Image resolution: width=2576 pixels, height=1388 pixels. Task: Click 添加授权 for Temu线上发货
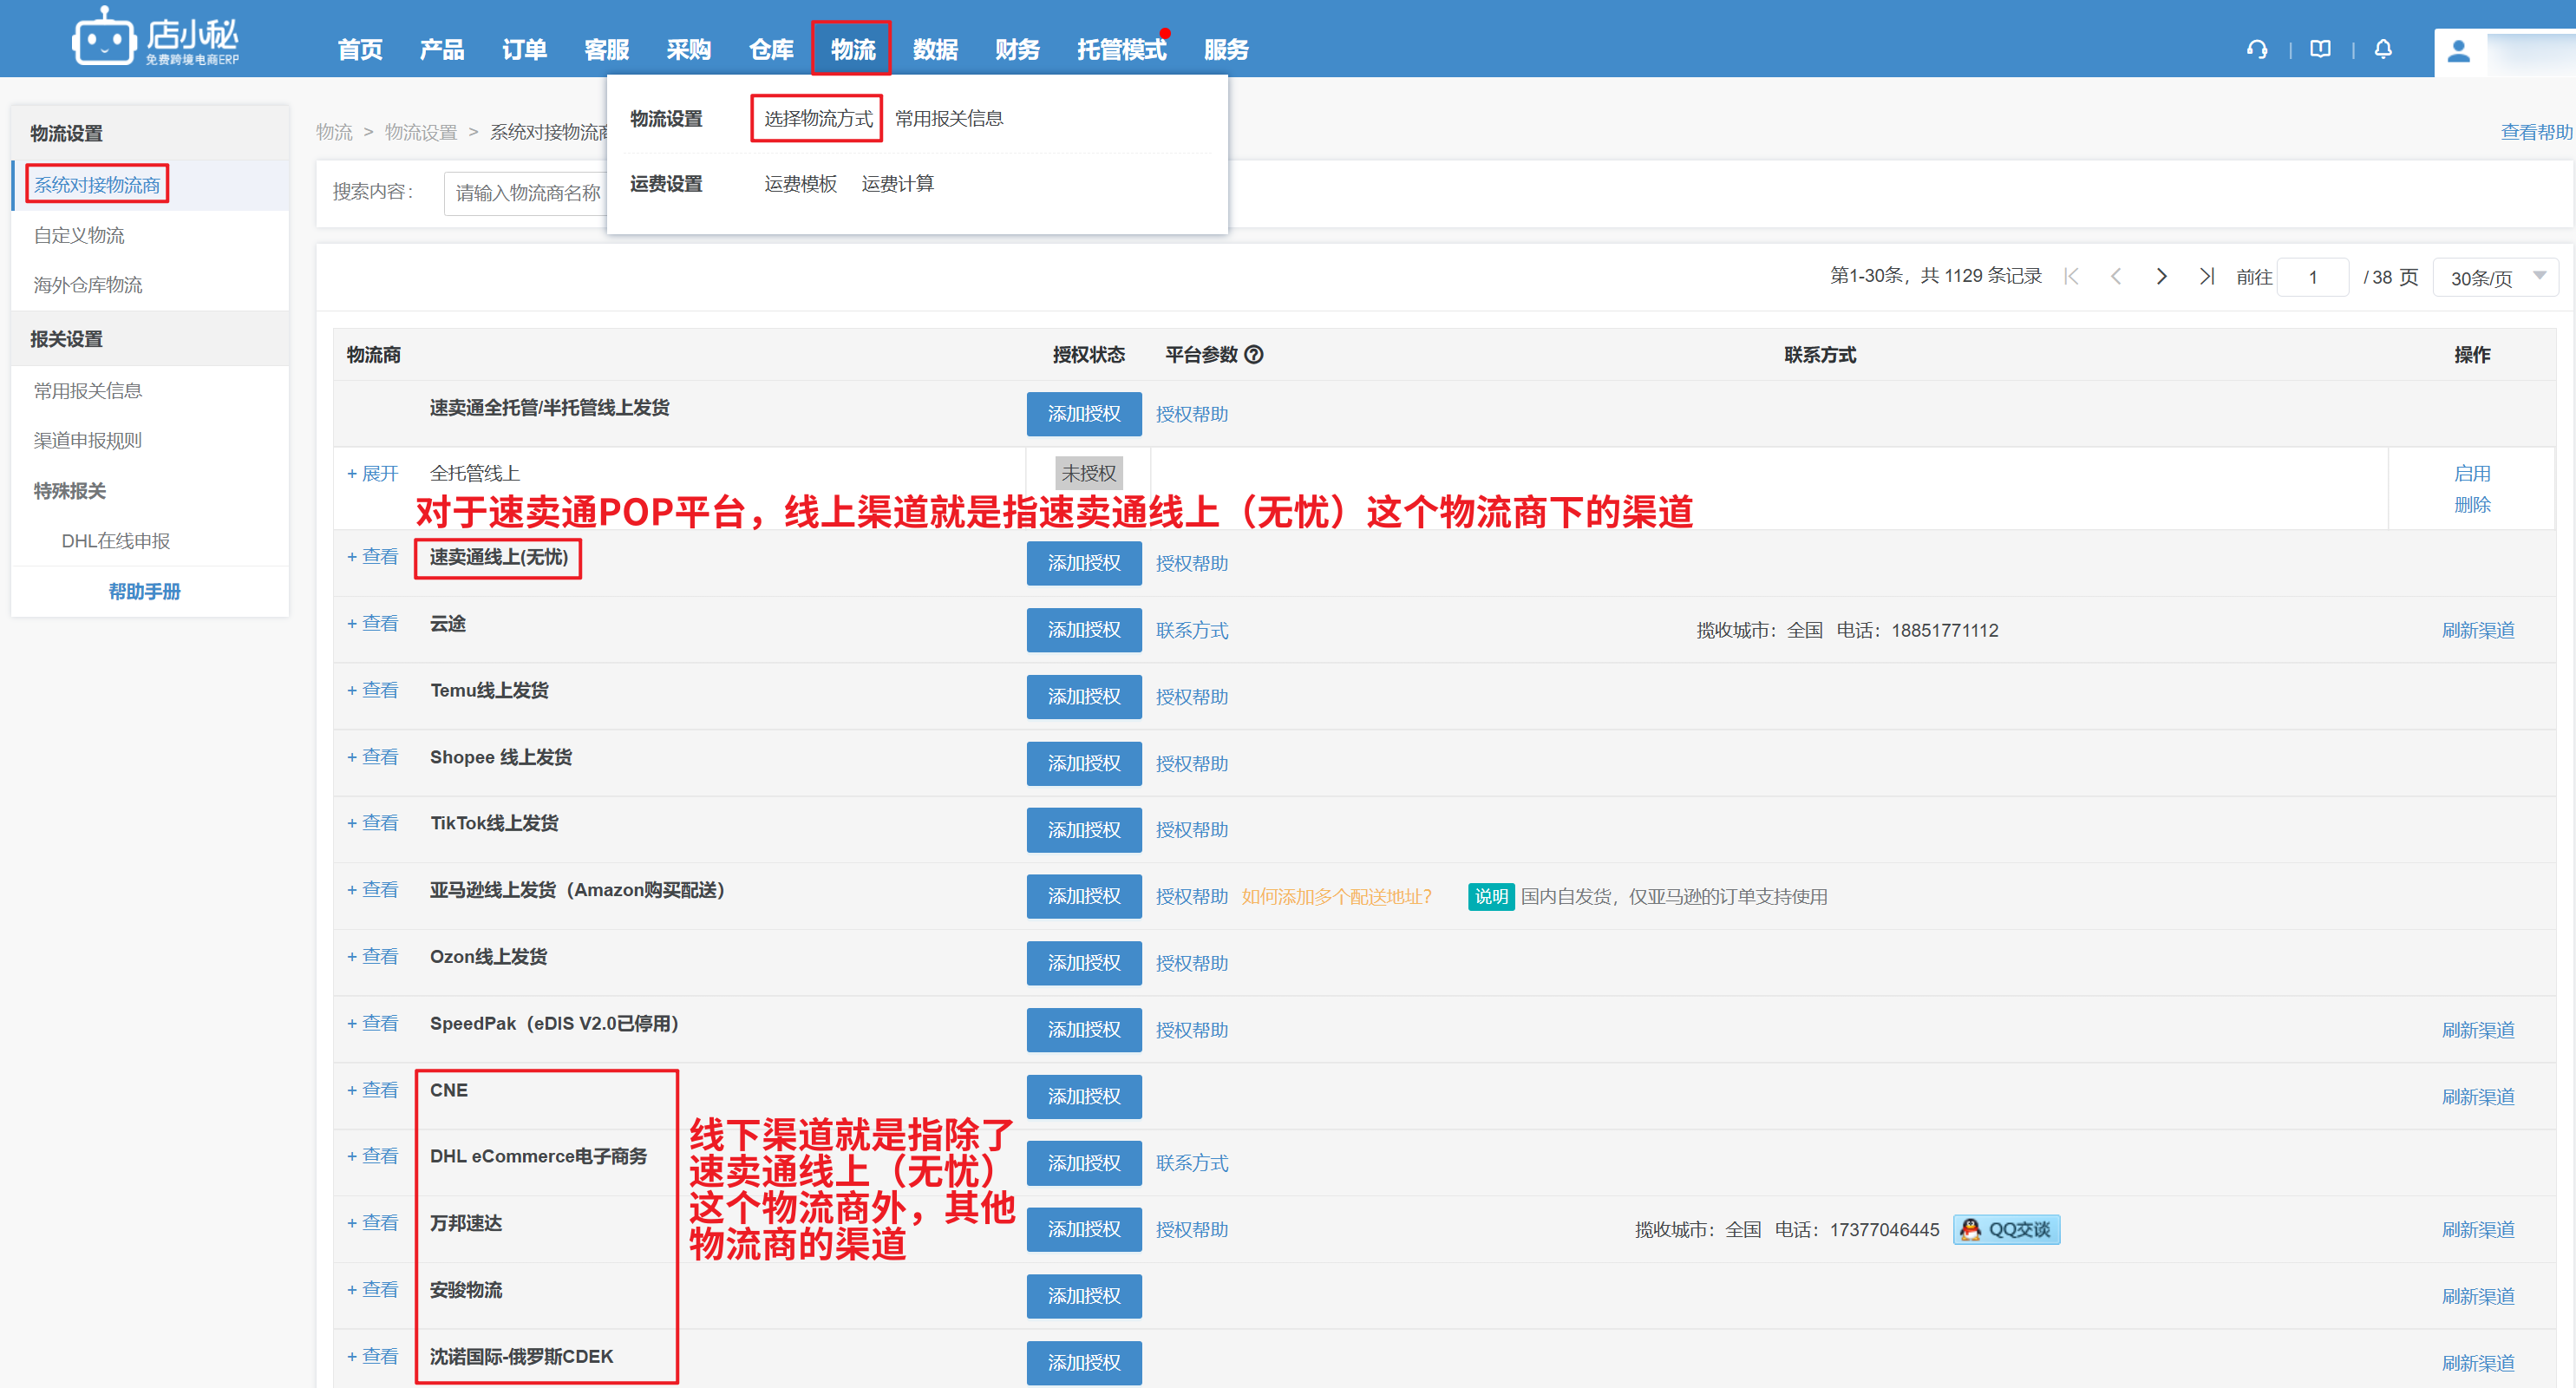(1083, 696)
